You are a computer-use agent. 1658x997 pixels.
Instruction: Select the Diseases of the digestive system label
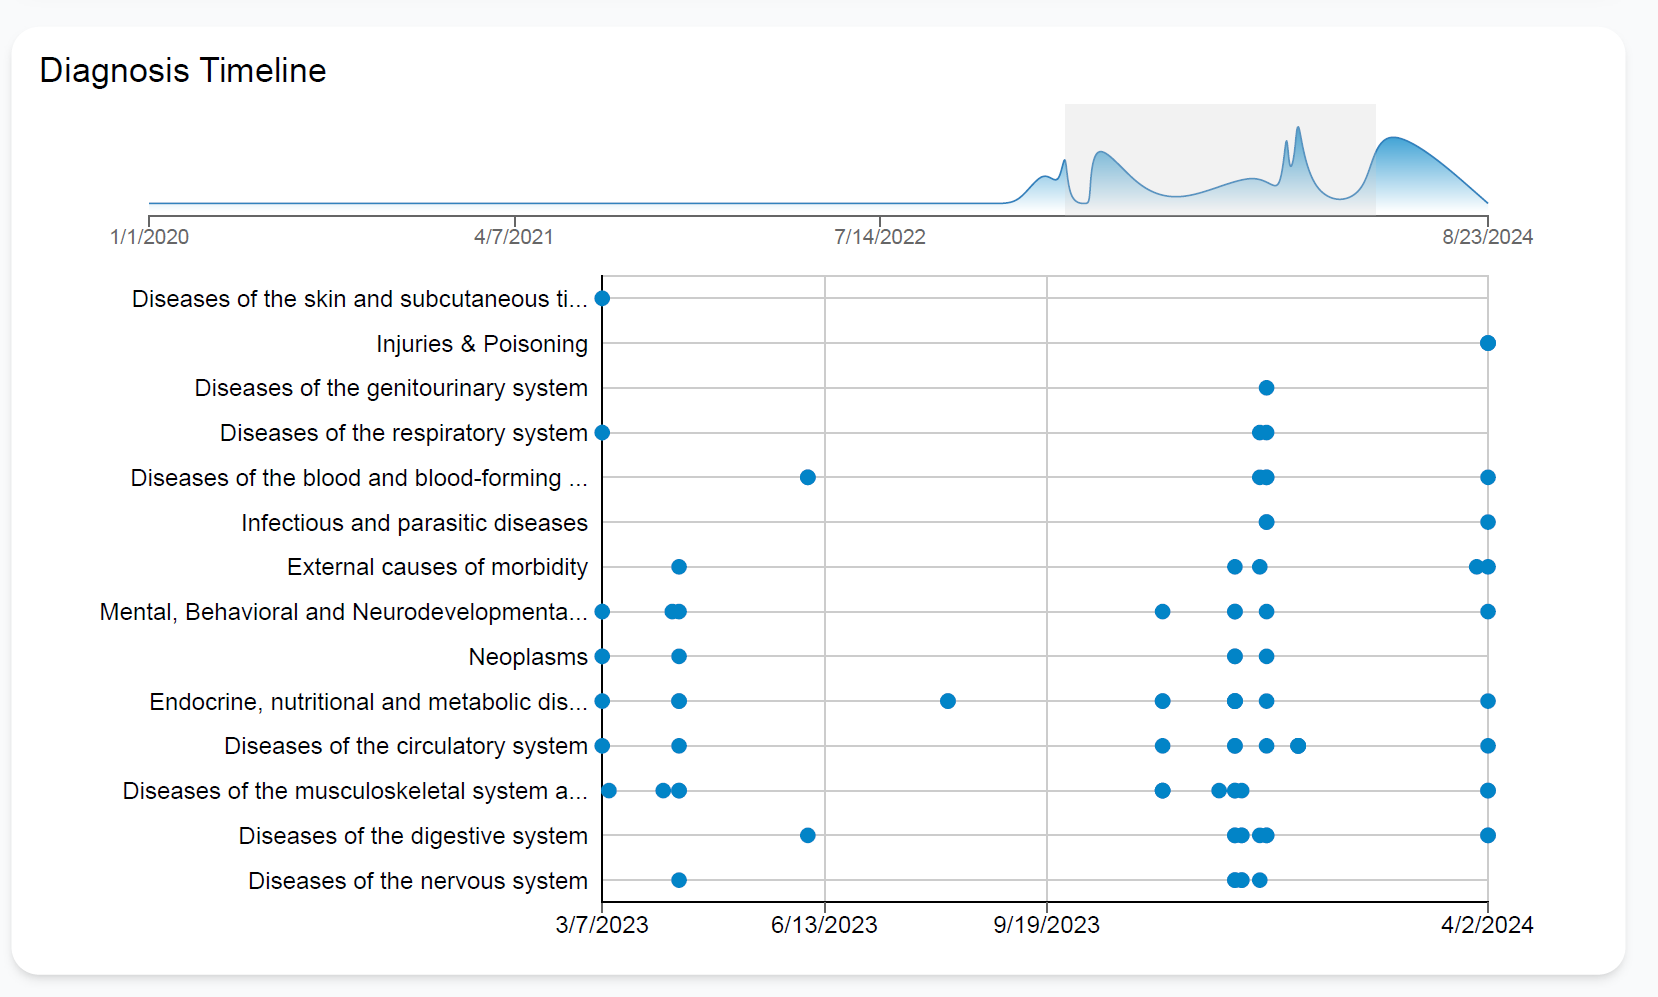(x=413, y=836)
